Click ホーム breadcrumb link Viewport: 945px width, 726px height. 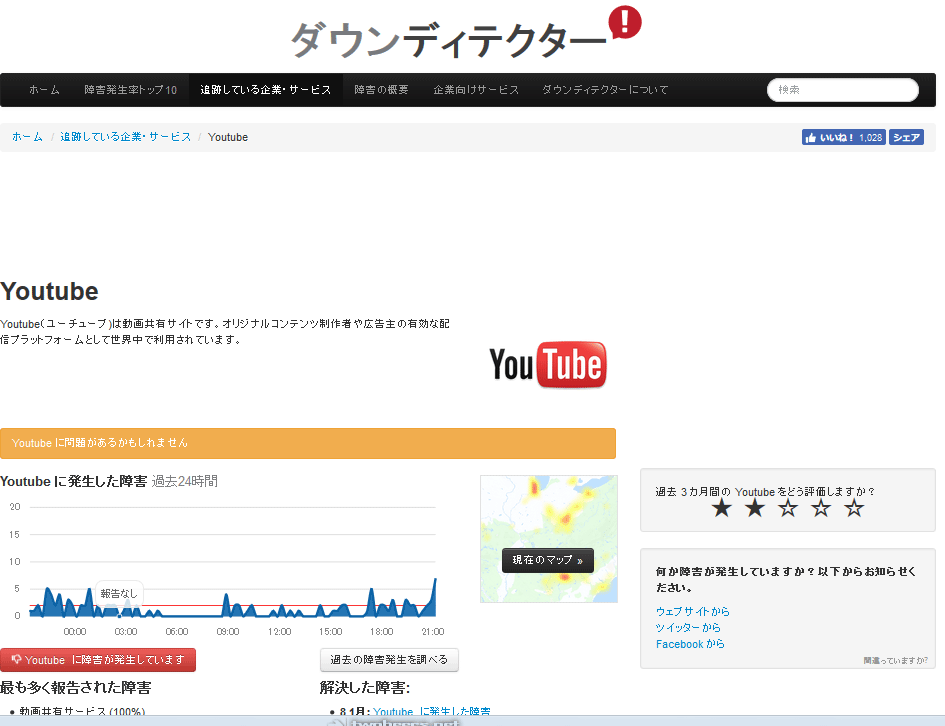(27, 137)
